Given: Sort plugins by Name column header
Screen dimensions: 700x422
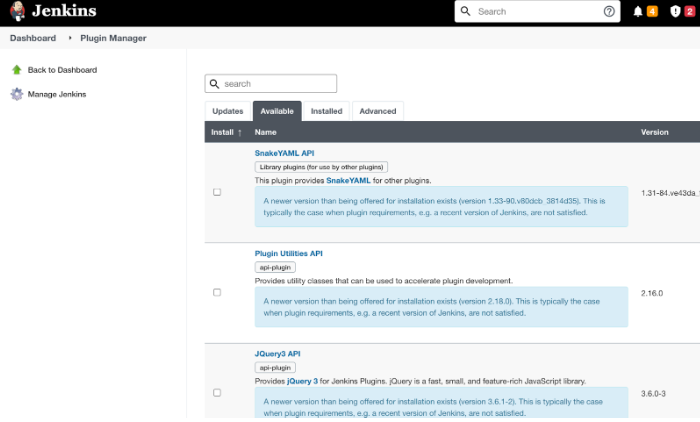Looking at the screenshot, I should (265, 132).
